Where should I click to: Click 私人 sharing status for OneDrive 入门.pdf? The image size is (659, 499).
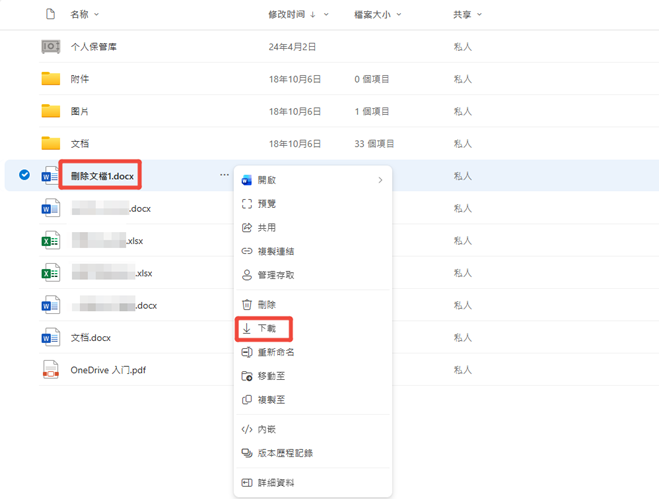click(x=462, y=370)
